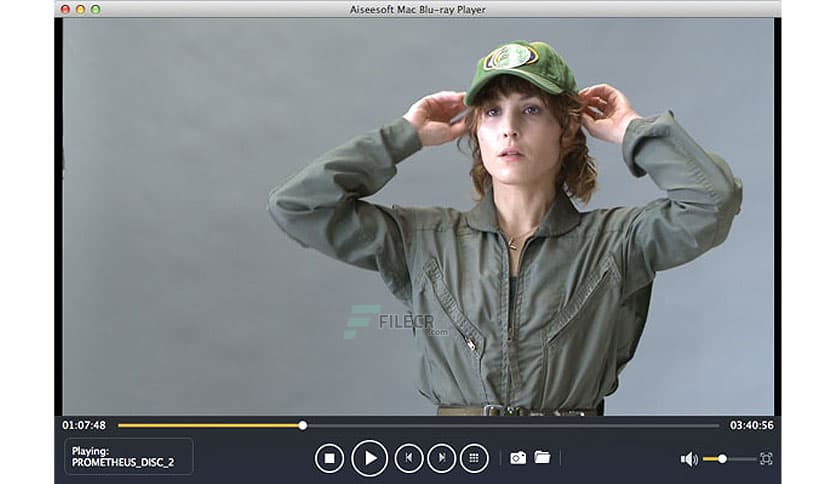Skip to the previous chapter
Screen dimensions: 836x484
[409, 458]
